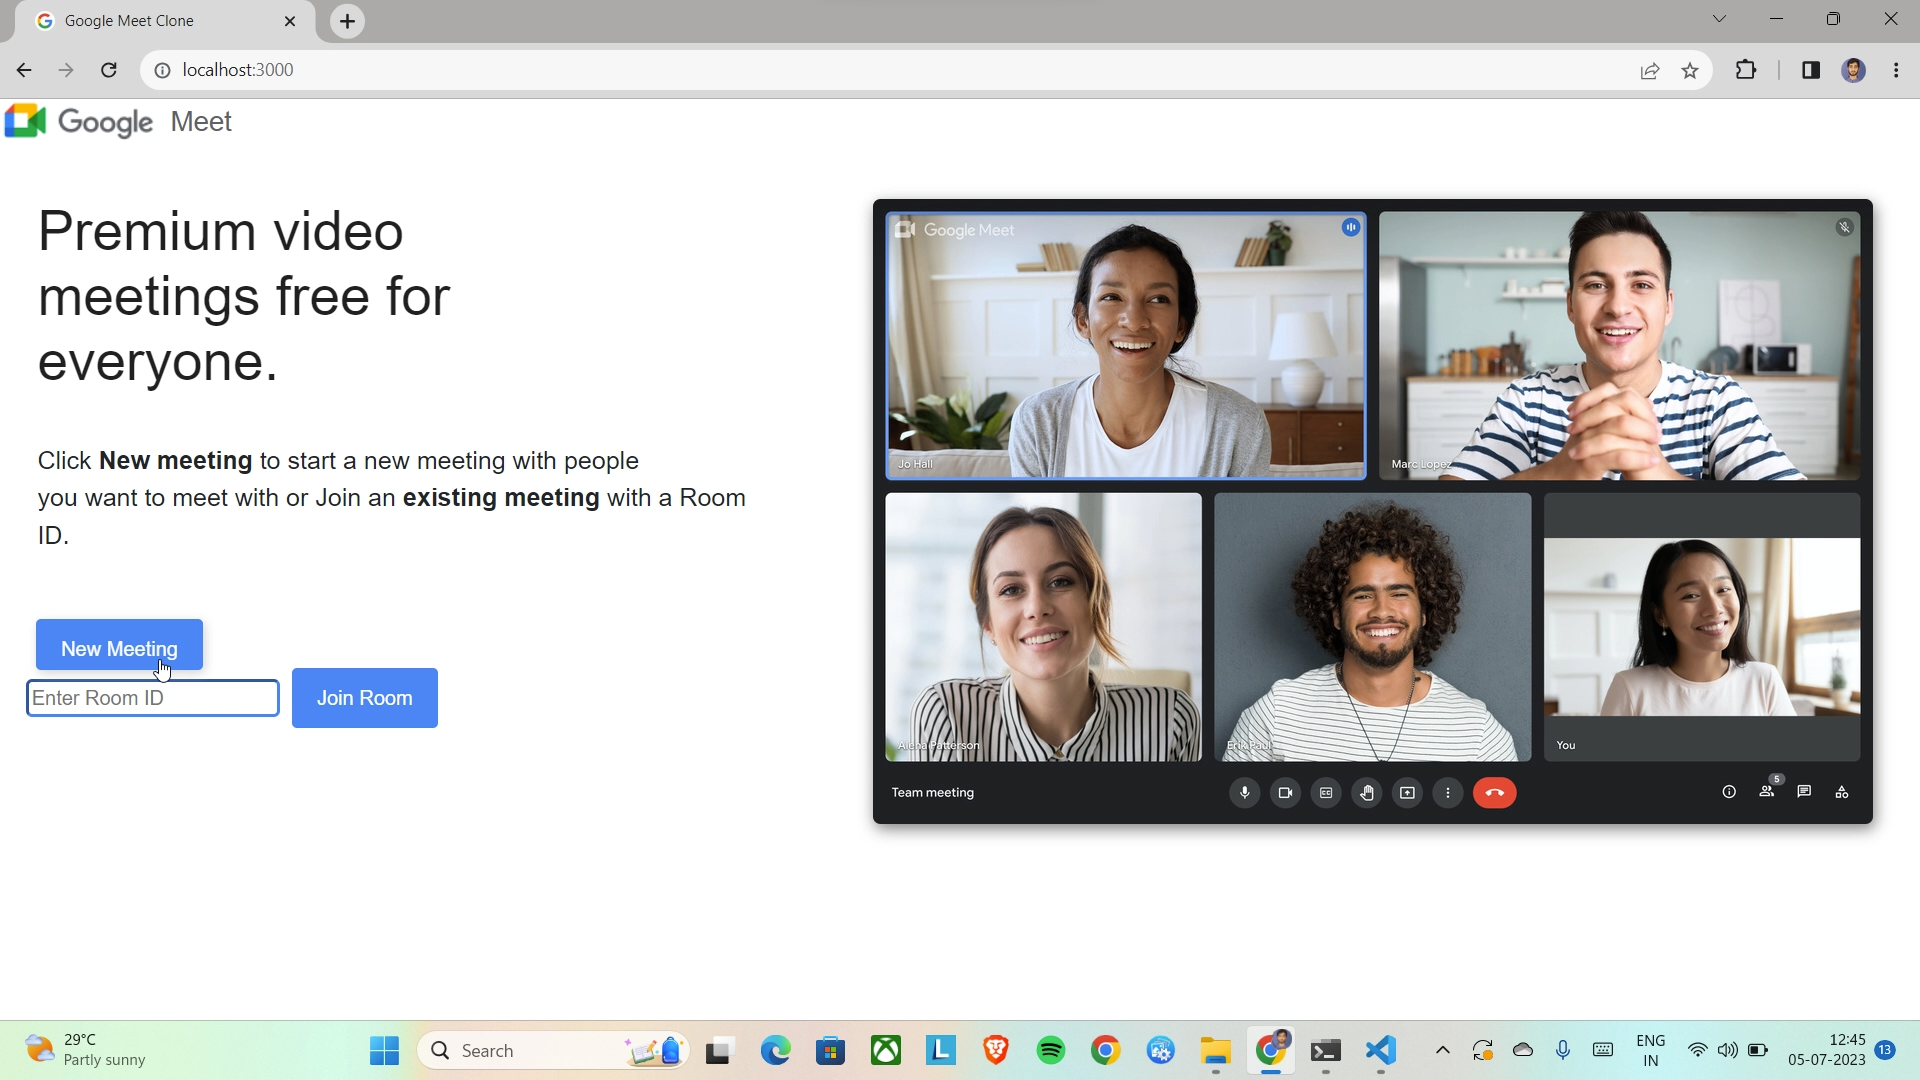Click the share this page icon
1920x1080 pixels.
1650,70
